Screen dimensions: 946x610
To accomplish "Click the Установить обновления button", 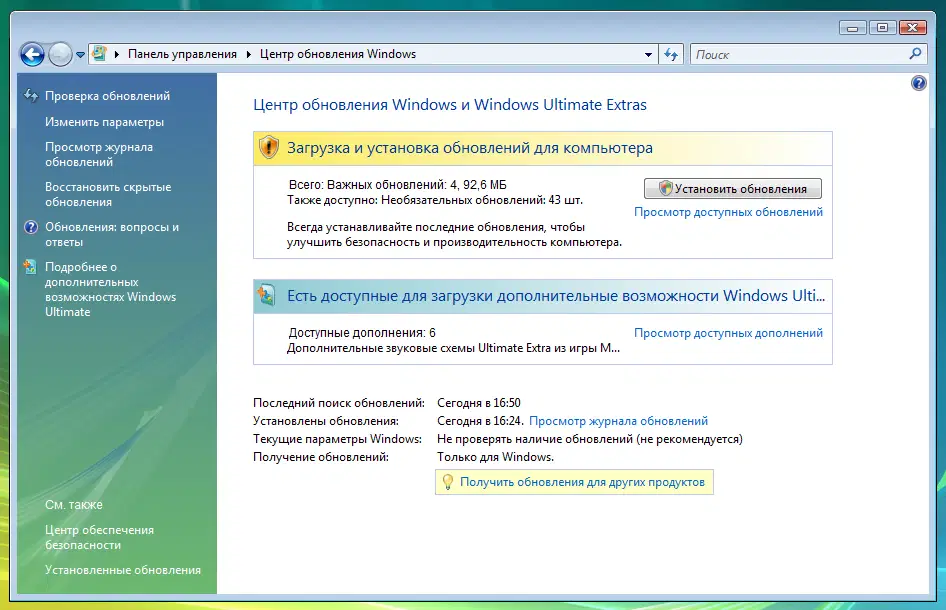I will click(x=732, y=188).
